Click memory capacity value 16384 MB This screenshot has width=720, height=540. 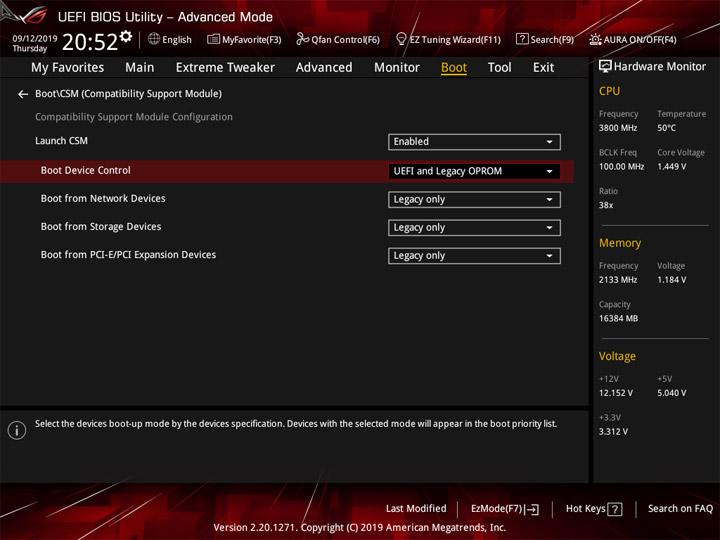618,319
